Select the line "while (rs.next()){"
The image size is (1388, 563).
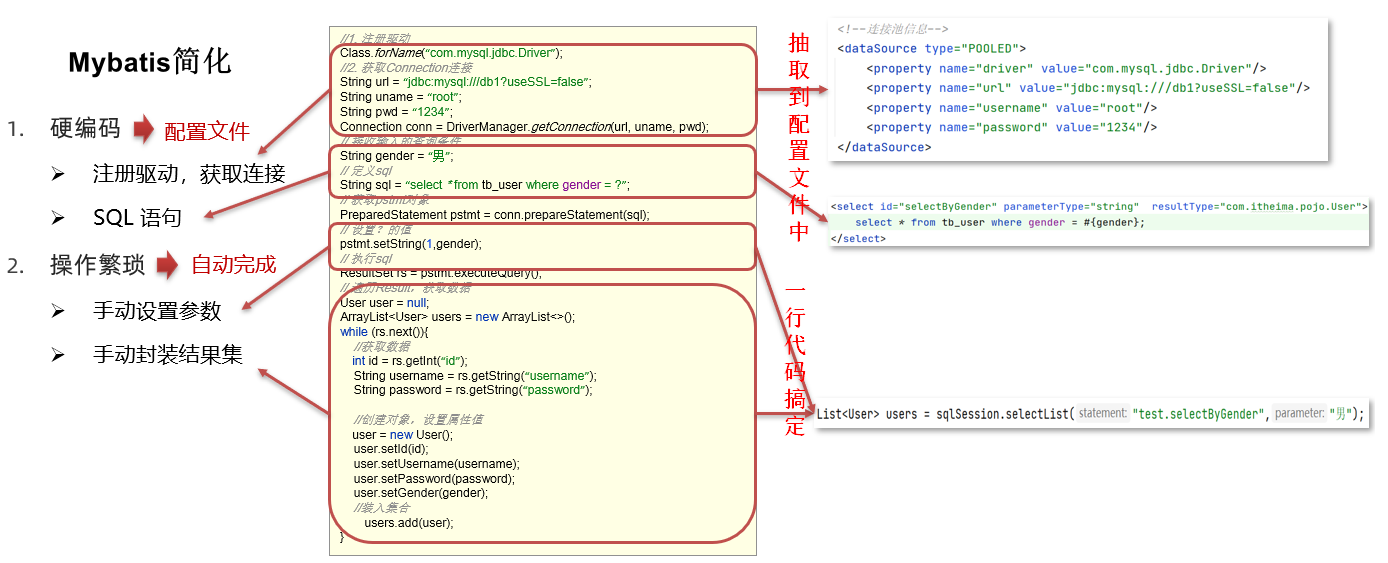click(384, 332)
